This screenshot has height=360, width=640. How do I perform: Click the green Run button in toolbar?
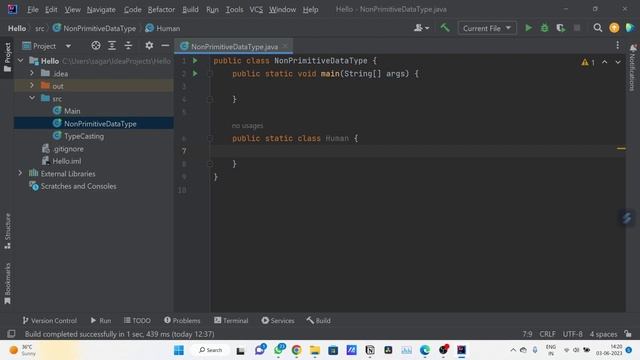tap(528, 28)
